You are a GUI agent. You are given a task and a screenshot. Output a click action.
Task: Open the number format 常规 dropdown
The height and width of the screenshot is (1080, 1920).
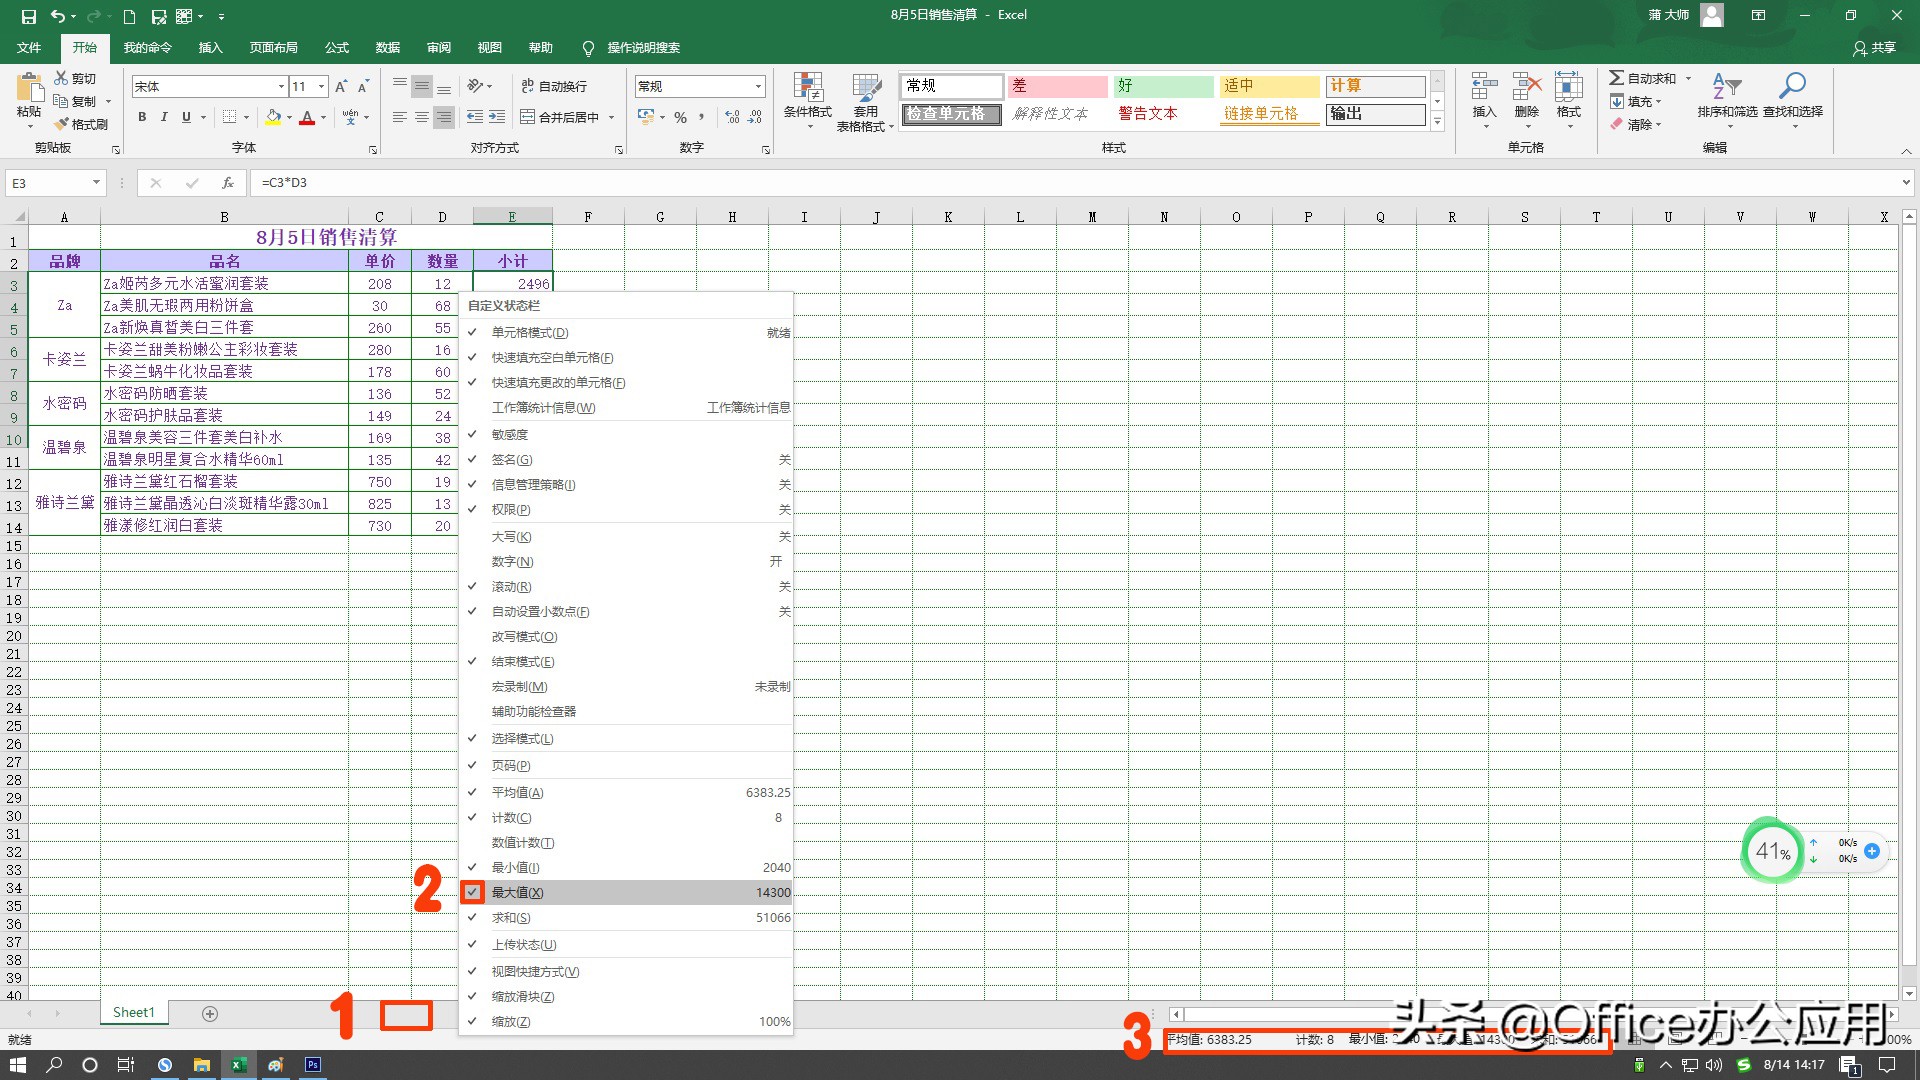[758, 87]
